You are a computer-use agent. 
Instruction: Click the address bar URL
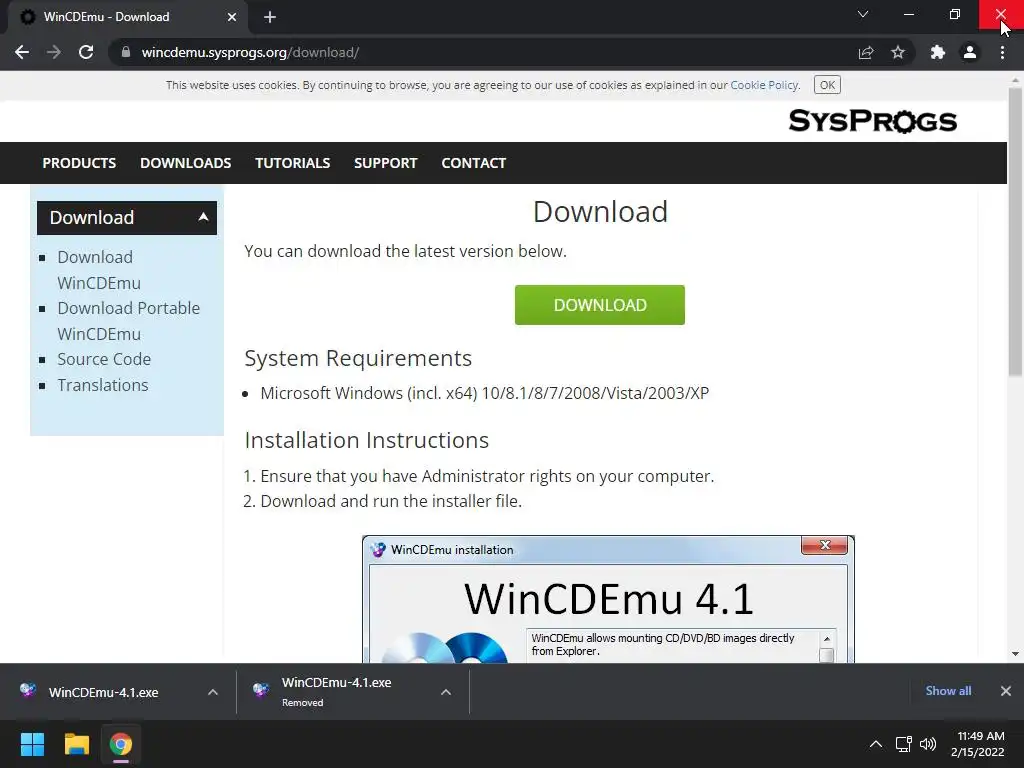(x=250, y=52)
